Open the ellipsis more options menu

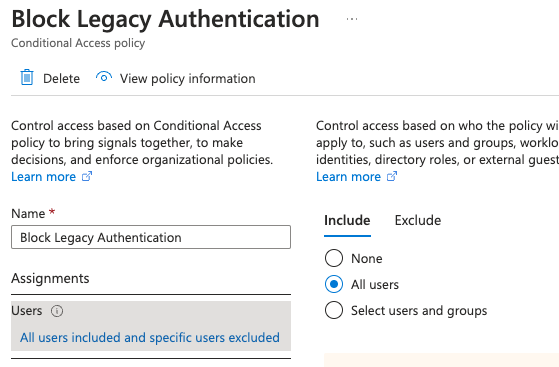pyautogui.click(x=352, y=19)
